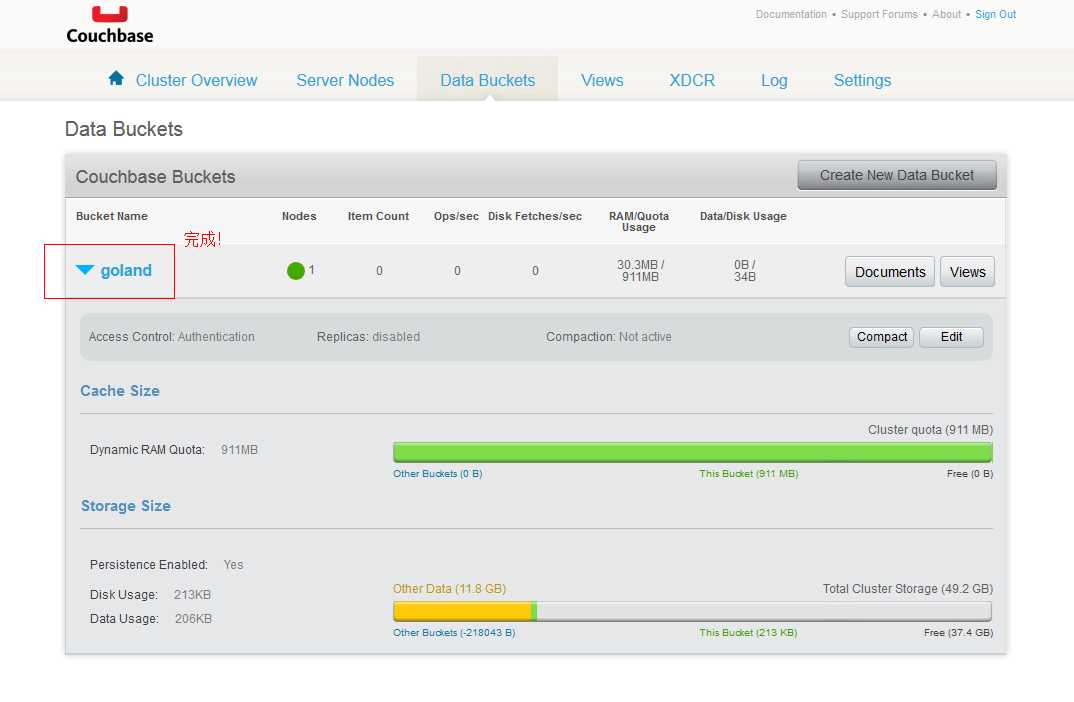Click the Compaction: Not active text
This screenshot has height=702, width=1074.
tap(609, 337)
